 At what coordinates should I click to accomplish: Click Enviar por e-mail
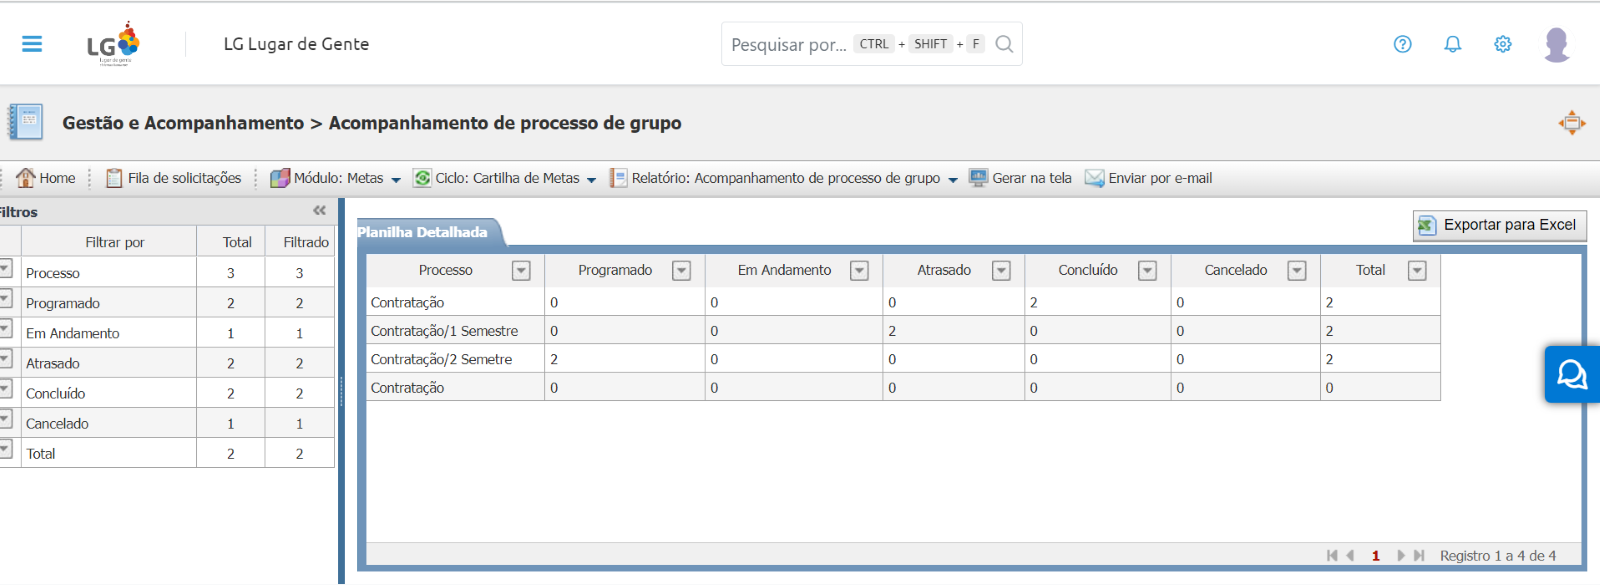click(x=1149, y=178)
